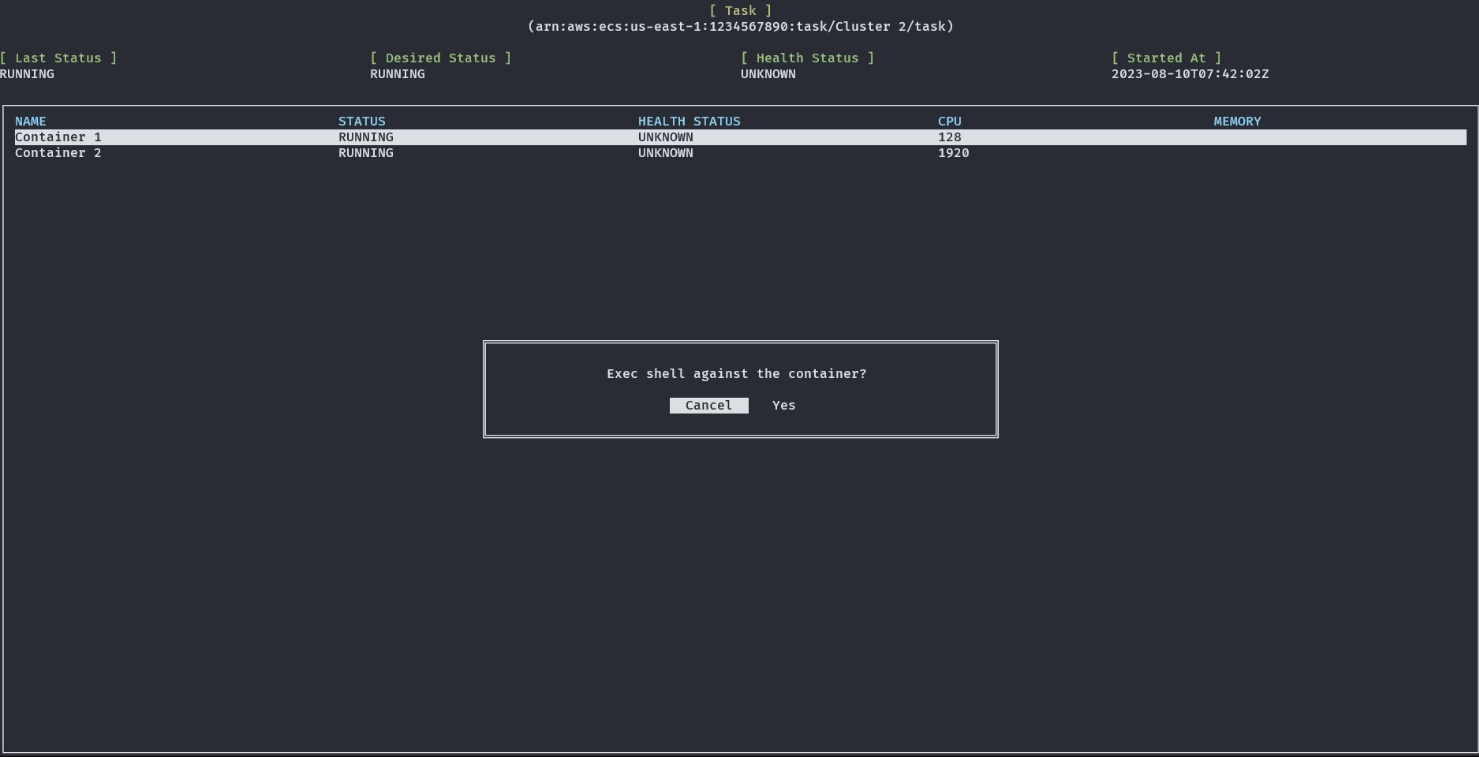Screen dimensions: 1479x757
Task: Select the Container 1 row
Action: coord(740,137)
